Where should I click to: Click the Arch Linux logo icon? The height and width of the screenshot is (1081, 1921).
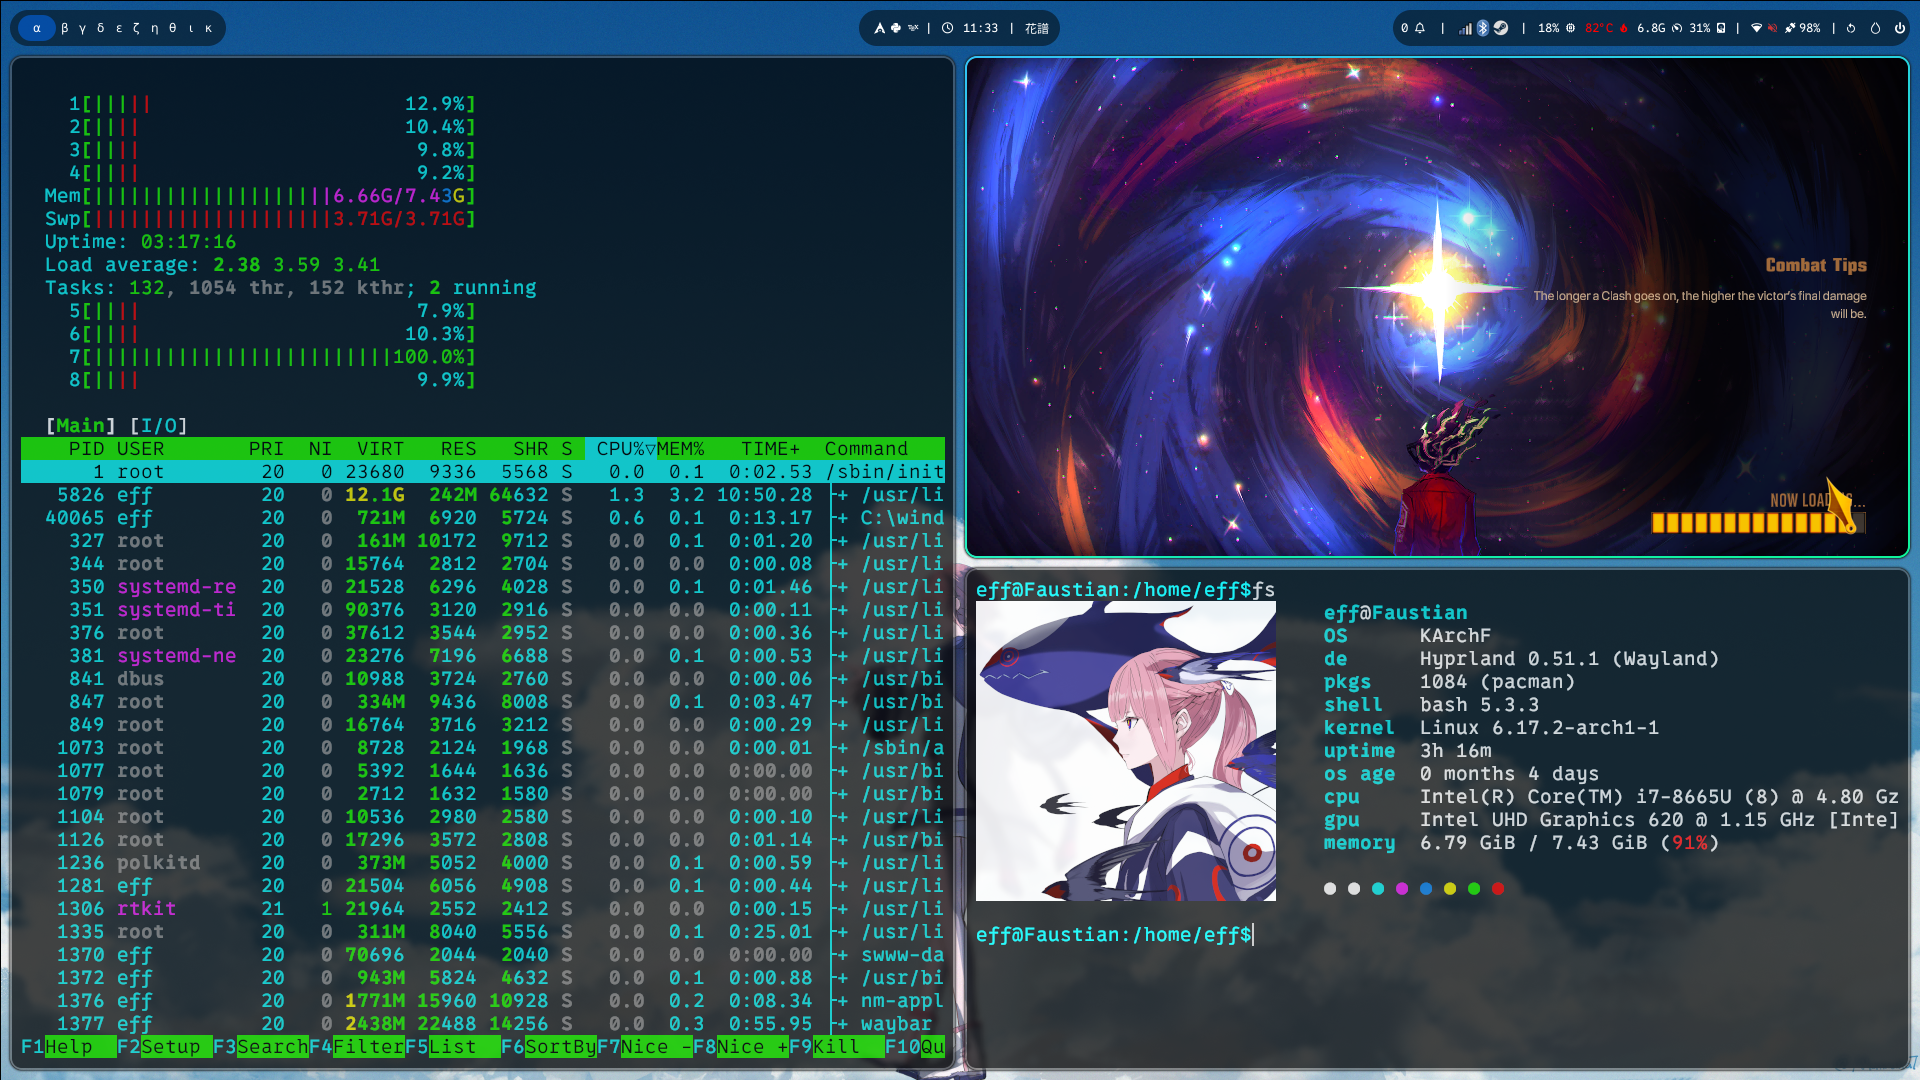(x=880, y=28)
